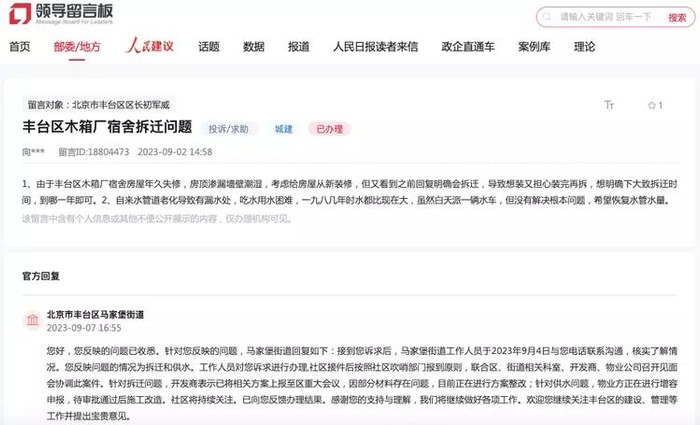Screen dimensions: 700x425
Task: Click the 马家堡街道 institution avatar icon
Action: (32, 320)
